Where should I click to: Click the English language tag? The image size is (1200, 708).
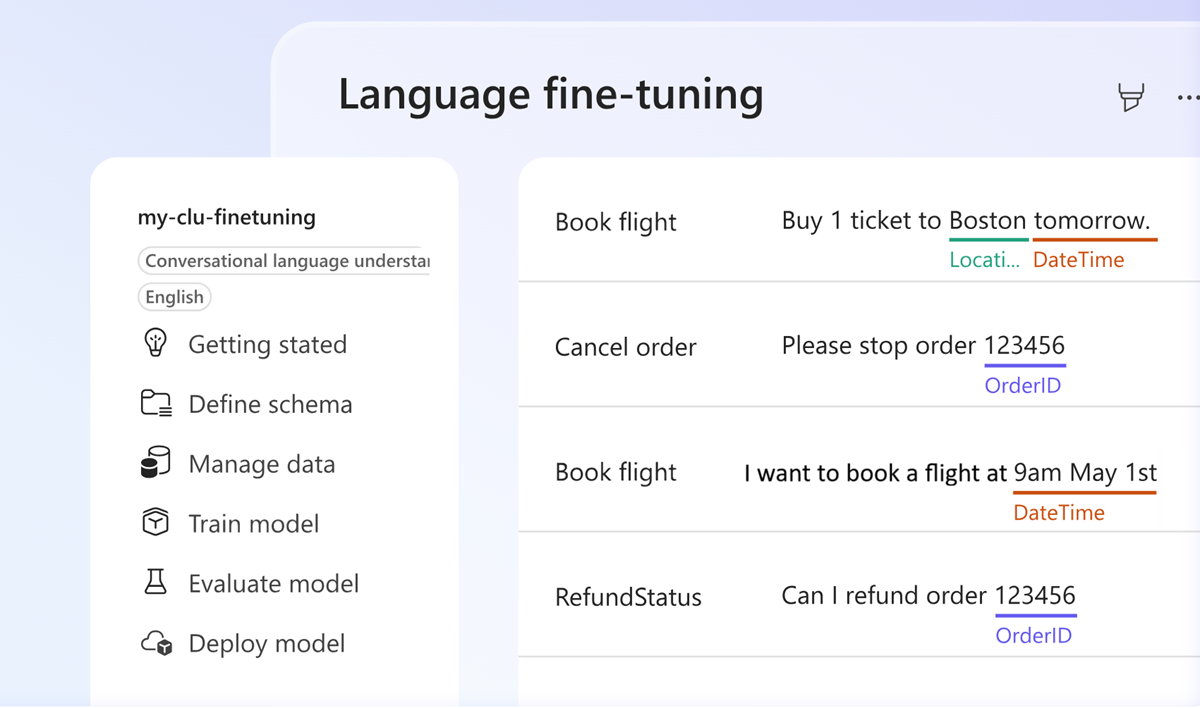coord(174,297)
